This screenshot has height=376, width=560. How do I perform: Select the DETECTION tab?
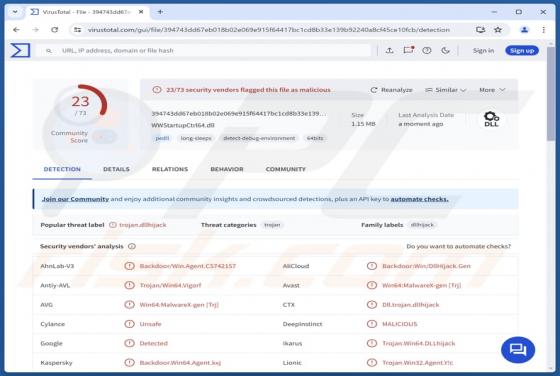(x=62, y=169)
